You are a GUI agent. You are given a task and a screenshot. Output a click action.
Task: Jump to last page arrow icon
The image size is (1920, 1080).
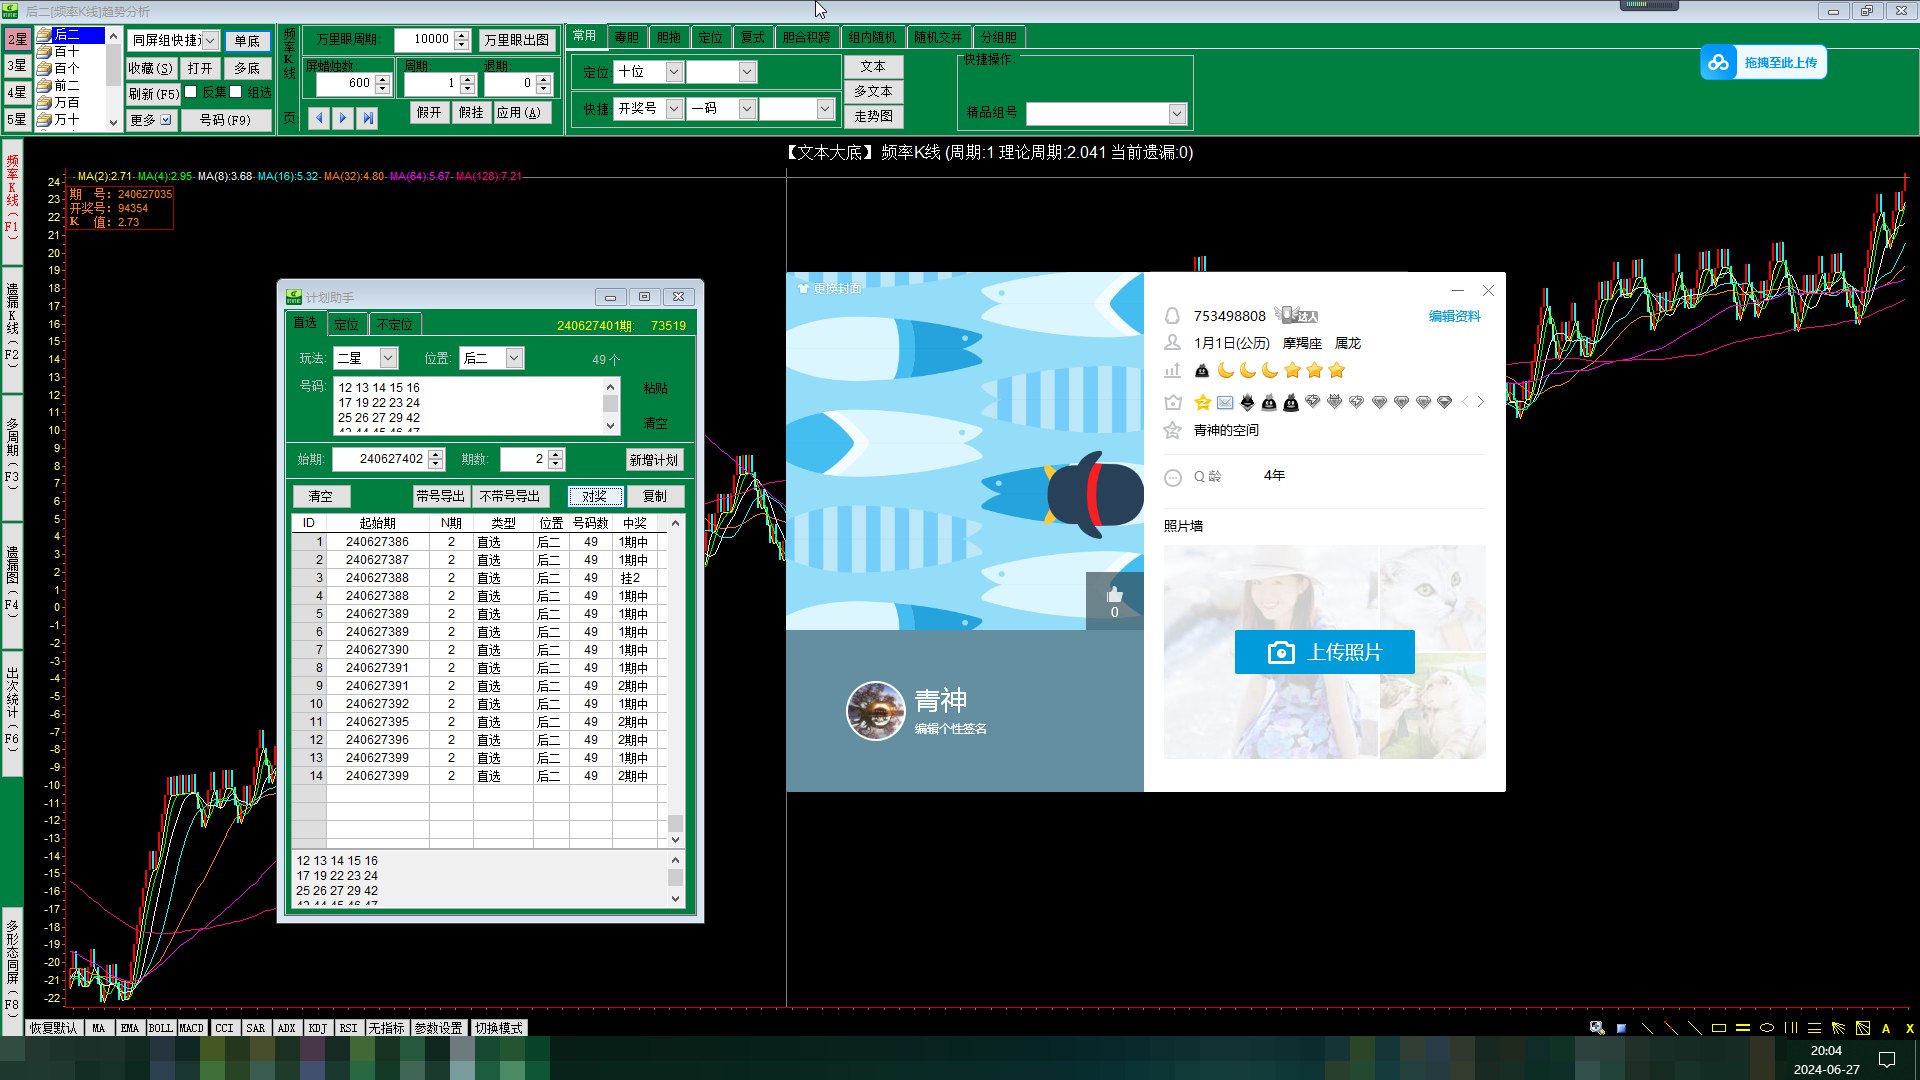[x=368, y=118]
